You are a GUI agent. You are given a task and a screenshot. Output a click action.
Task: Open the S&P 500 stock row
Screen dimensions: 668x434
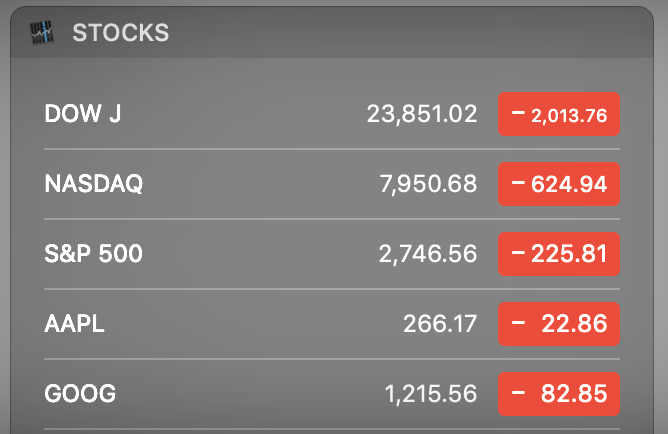250,254
